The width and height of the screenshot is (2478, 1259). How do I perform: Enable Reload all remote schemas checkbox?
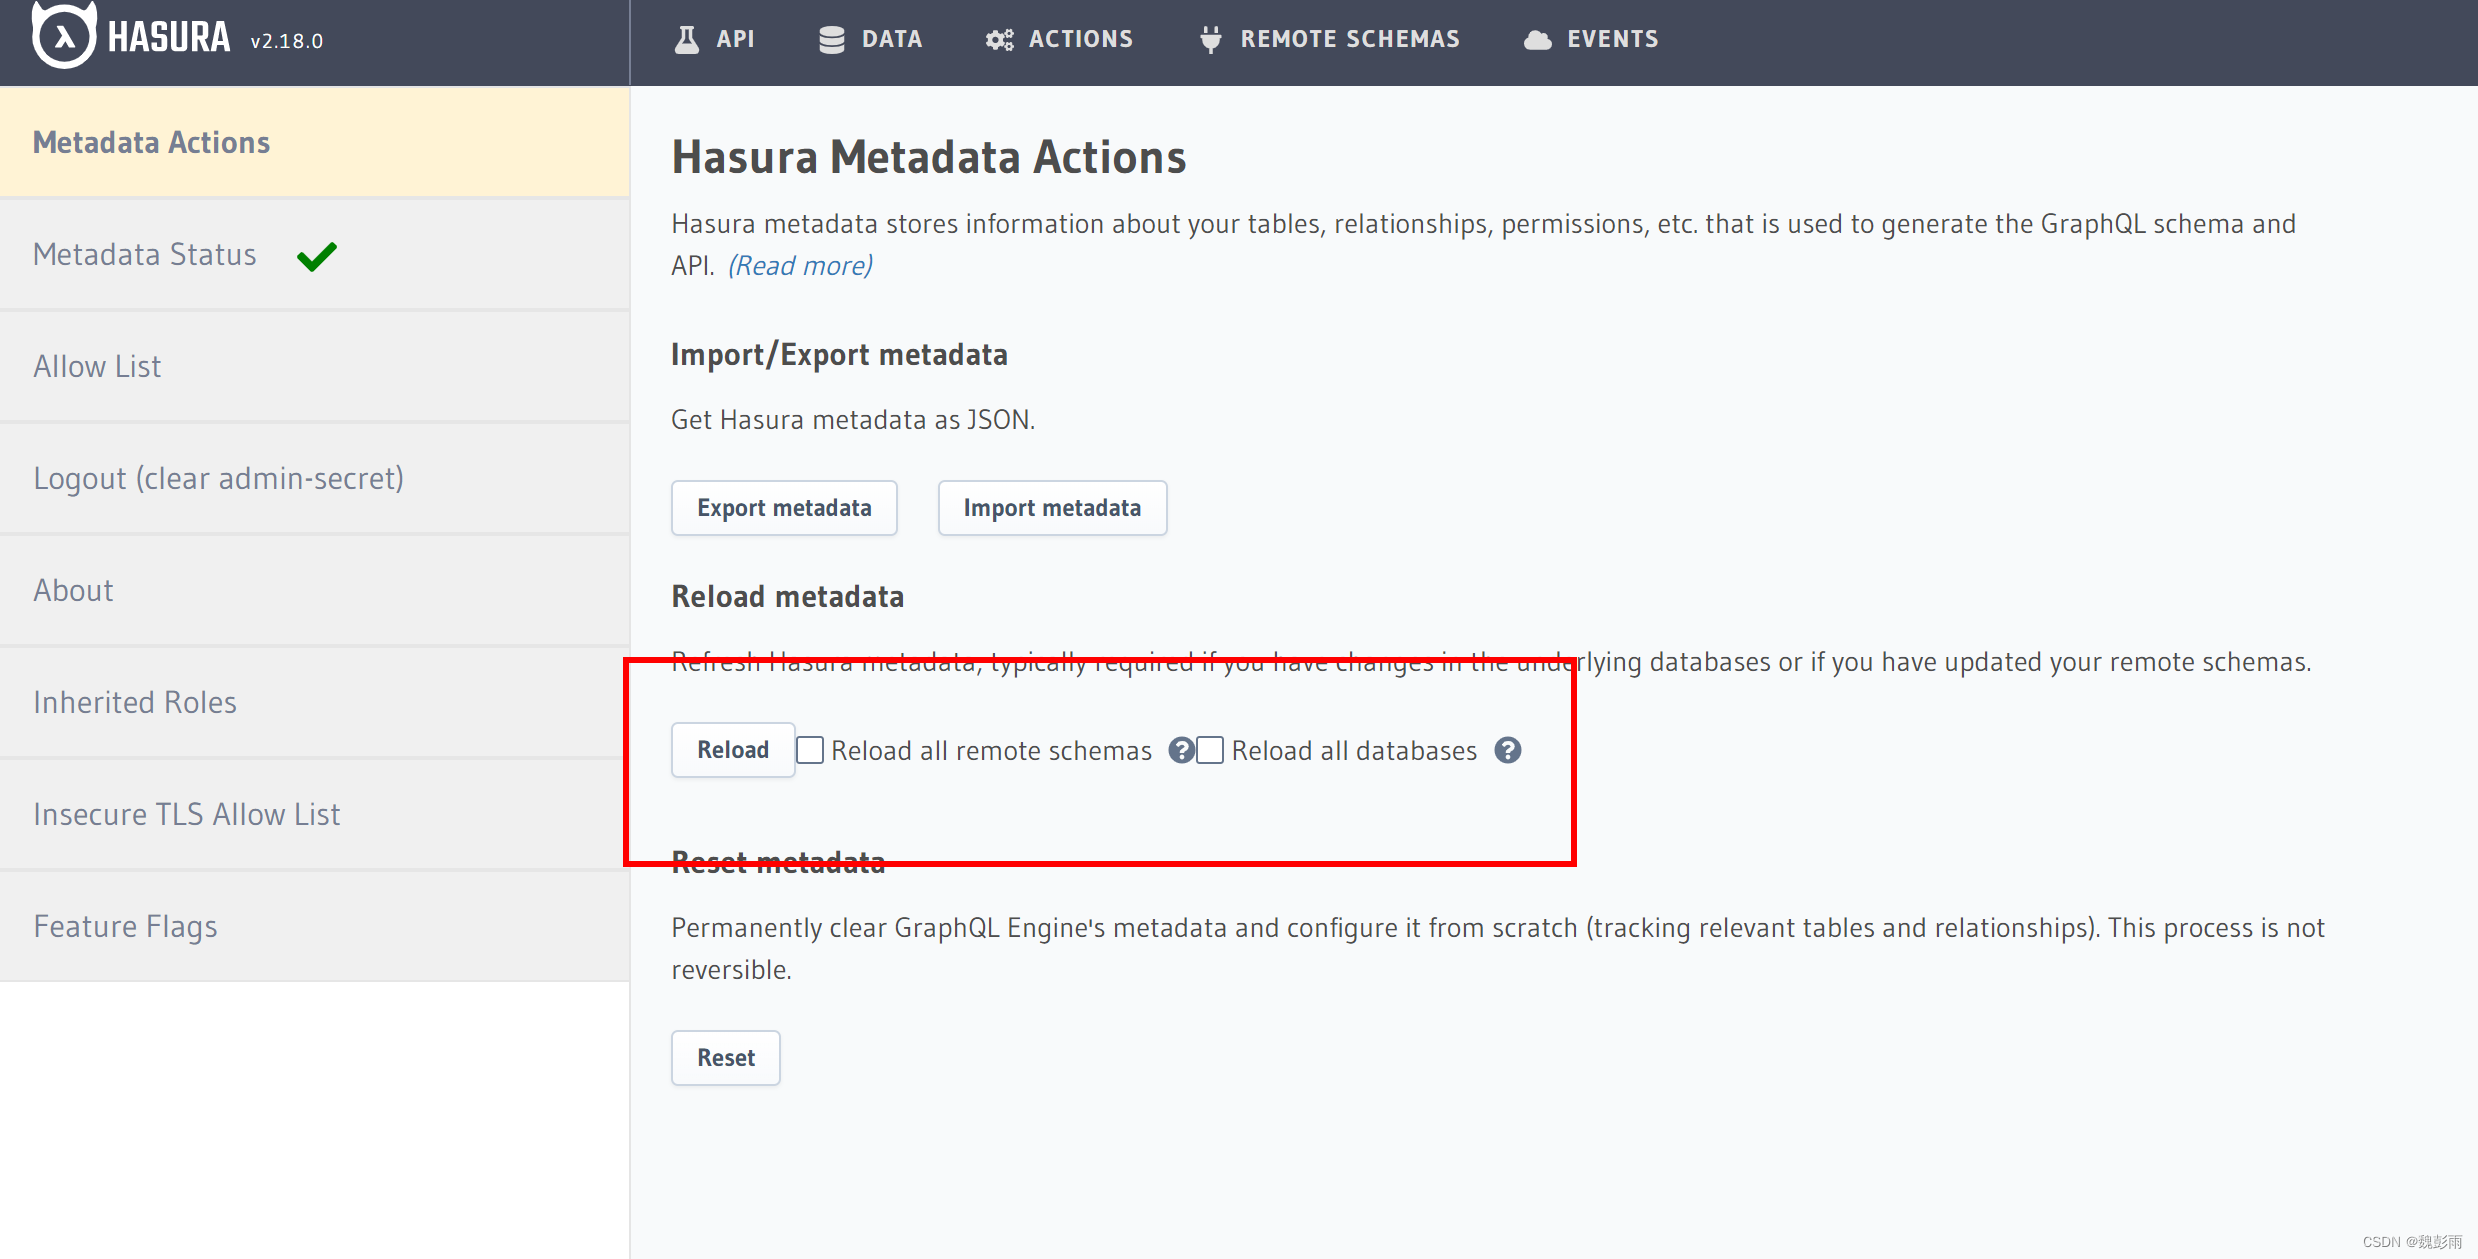[x=810, y=750]
